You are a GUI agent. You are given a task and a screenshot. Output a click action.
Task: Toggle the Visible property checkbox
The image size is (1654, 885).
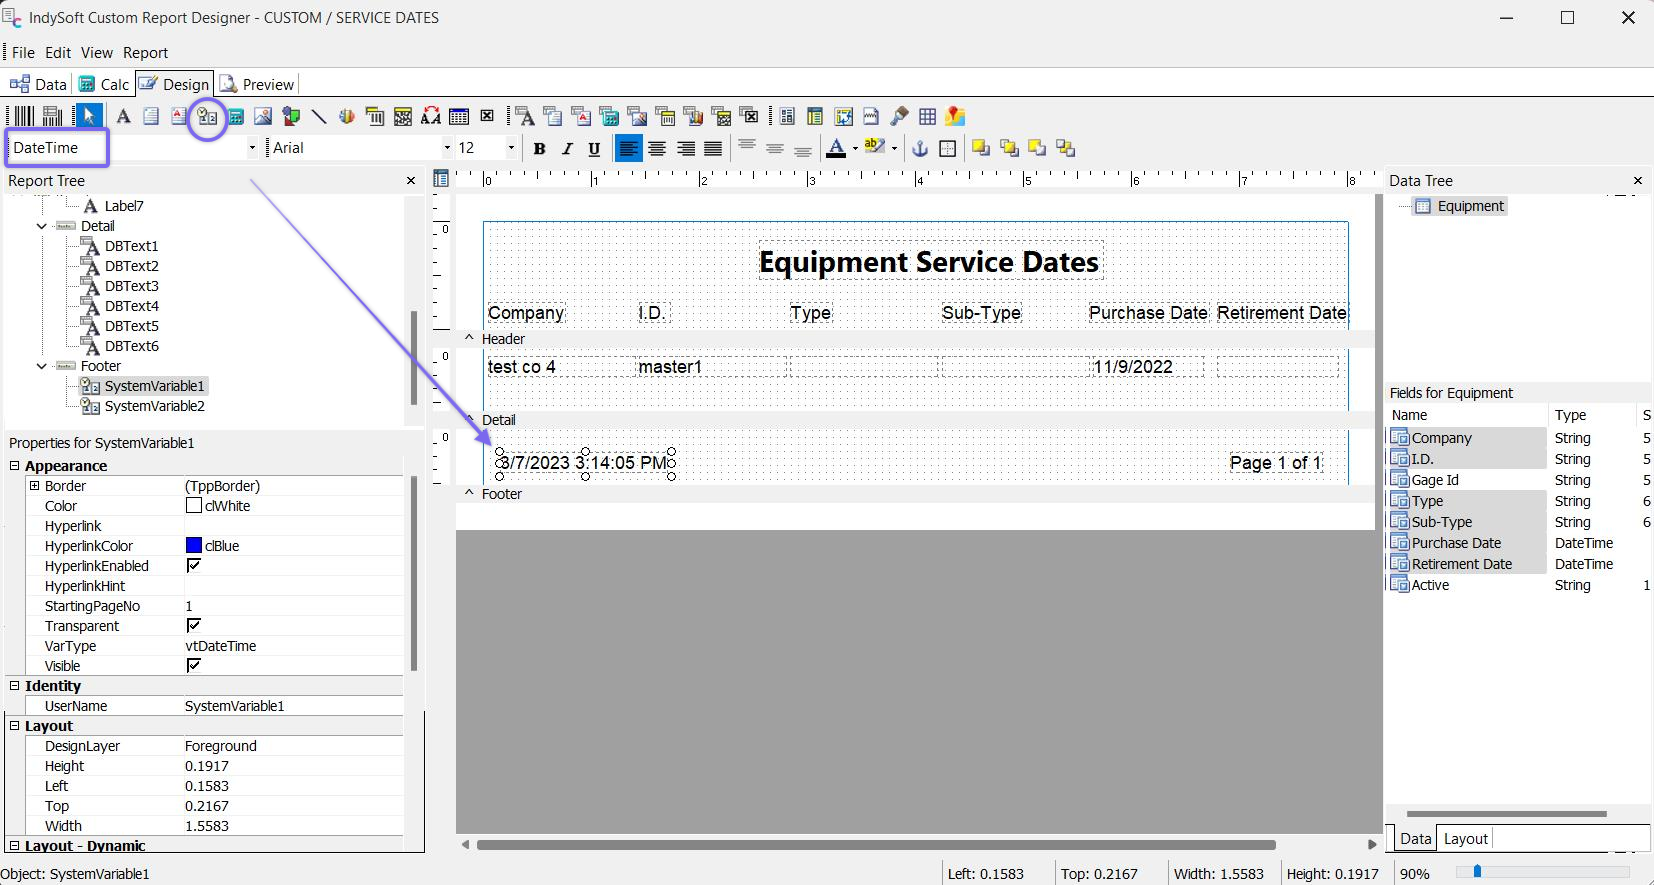pyautogui.click(x=194, y=666)
